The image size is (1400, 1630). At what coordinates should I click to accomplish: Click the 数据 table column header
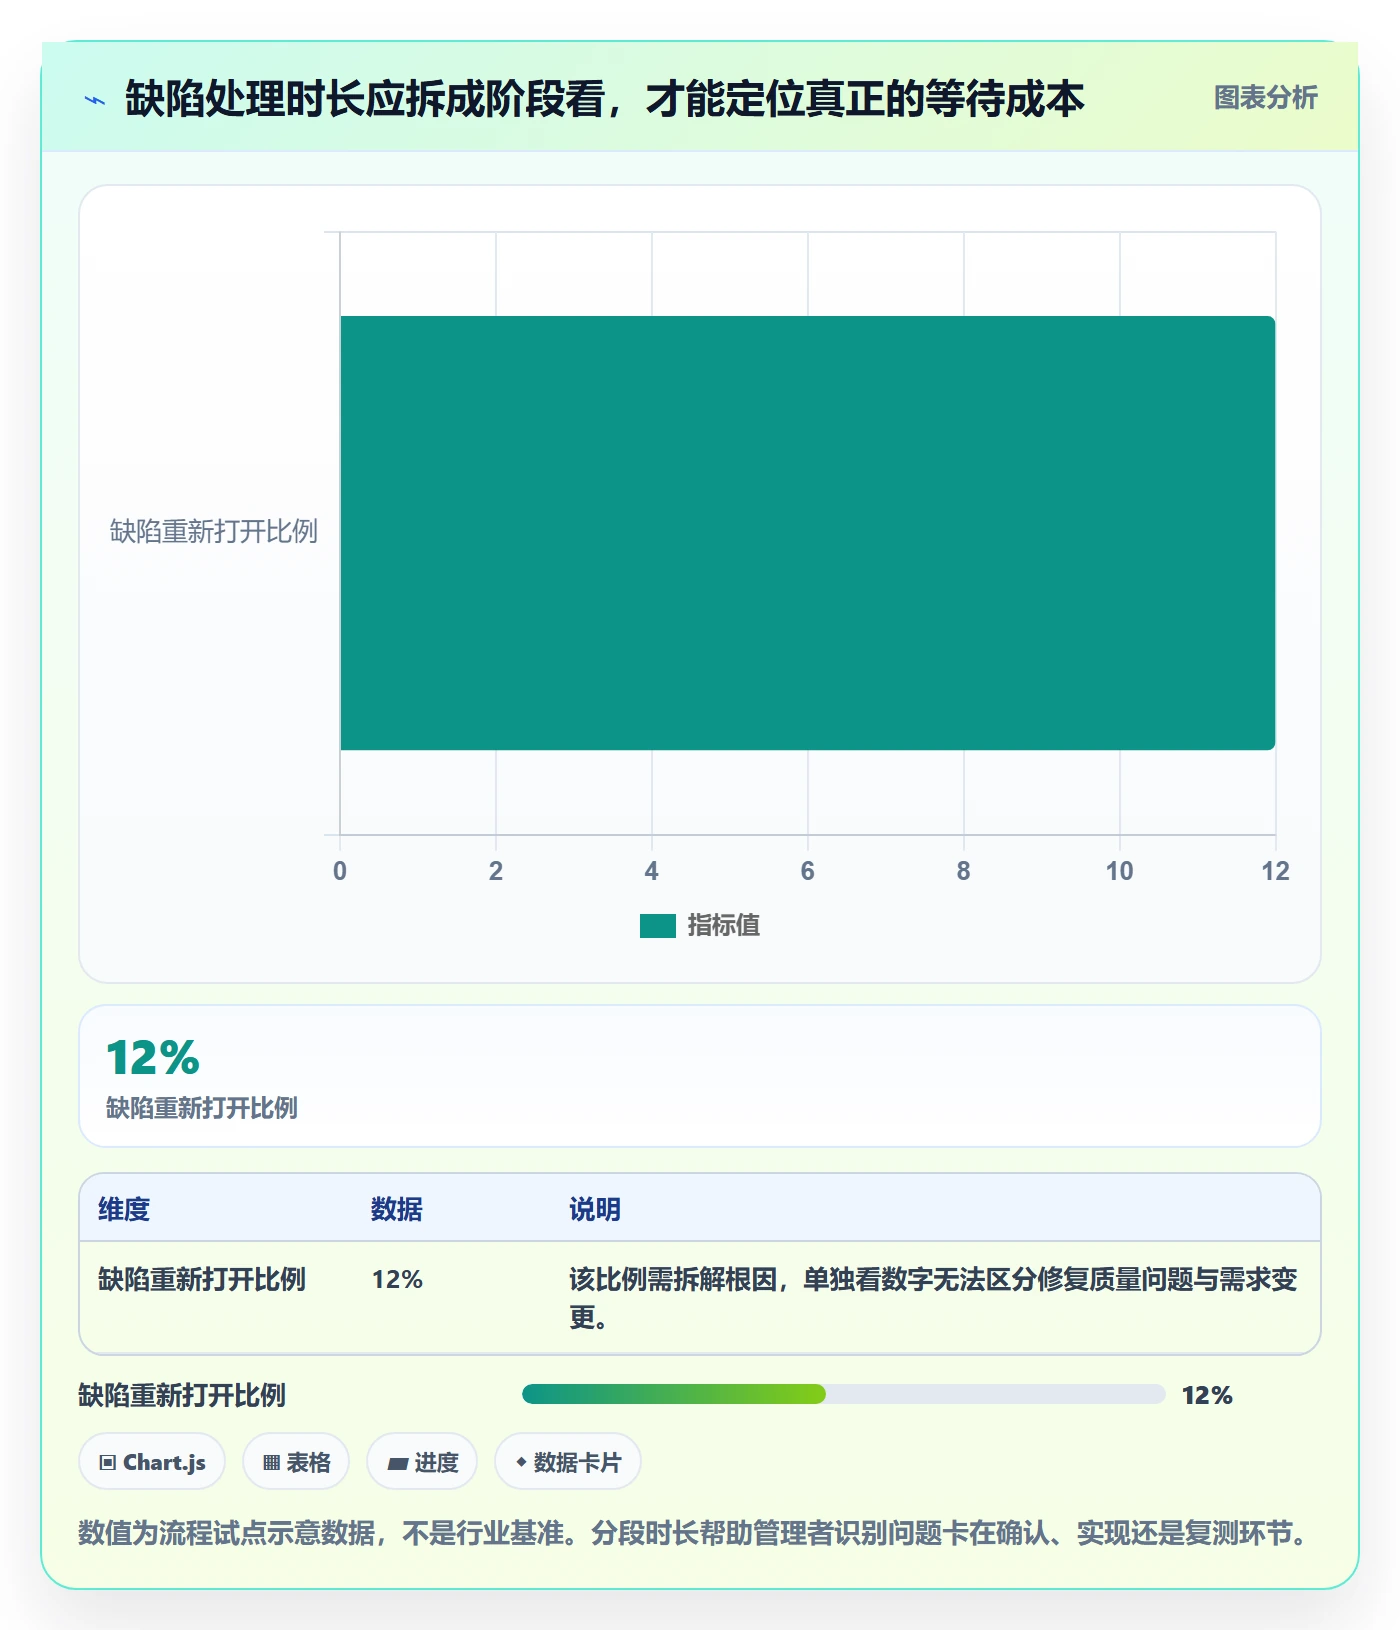point(396,1209)
